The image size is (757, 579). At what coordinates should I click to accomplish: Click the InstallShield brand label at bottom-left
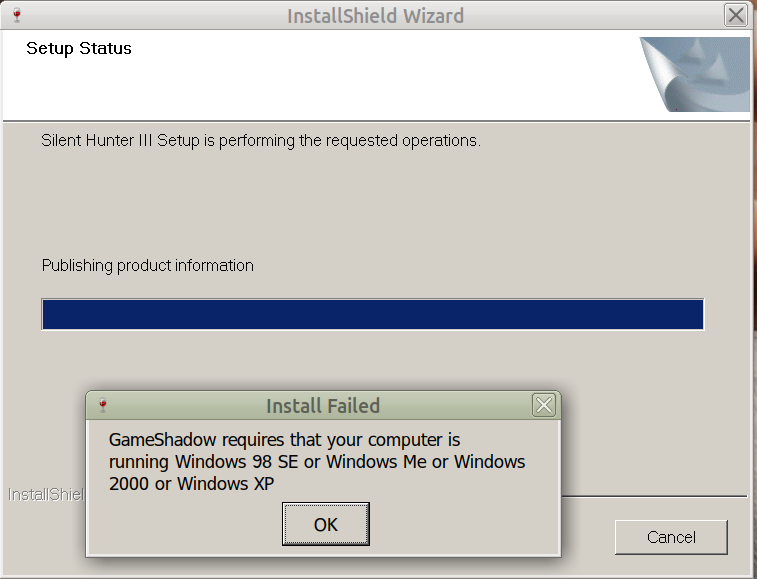coord(46,495)
